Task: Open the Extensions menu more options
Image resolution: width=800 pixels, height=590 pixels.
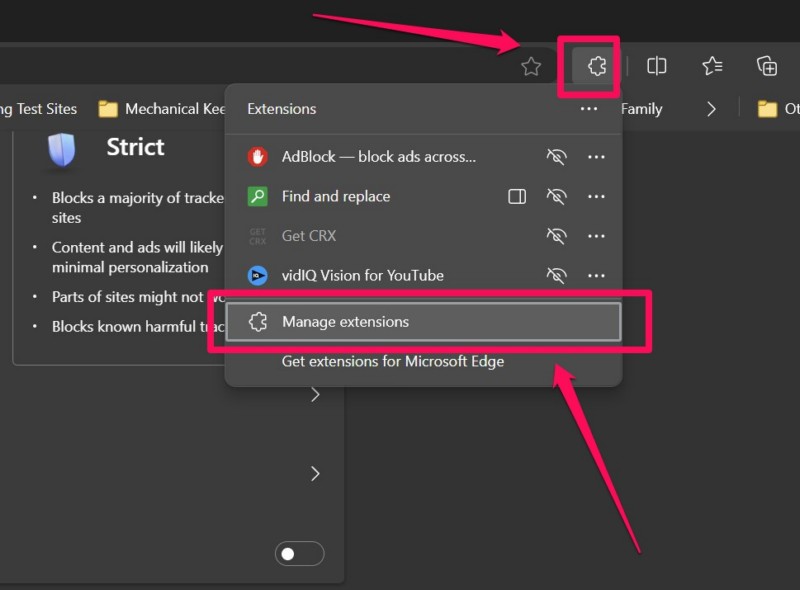Action: pos(589,109)
